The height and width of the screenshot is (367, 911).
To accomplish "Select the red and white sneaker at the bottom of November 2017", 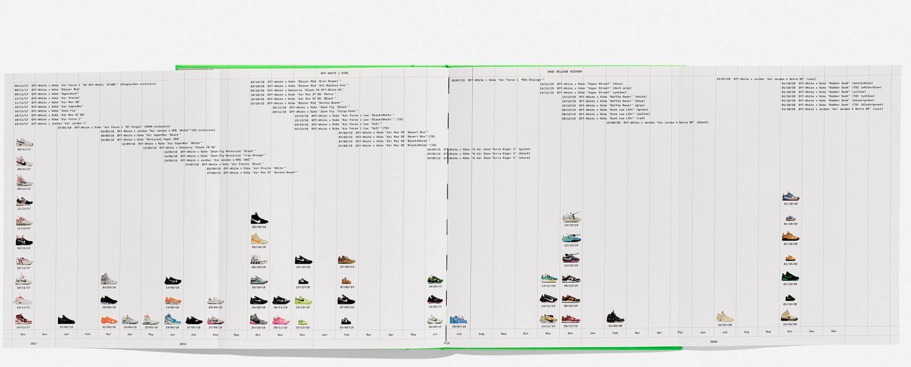I will pyautogui.click(x=24, y=320).
